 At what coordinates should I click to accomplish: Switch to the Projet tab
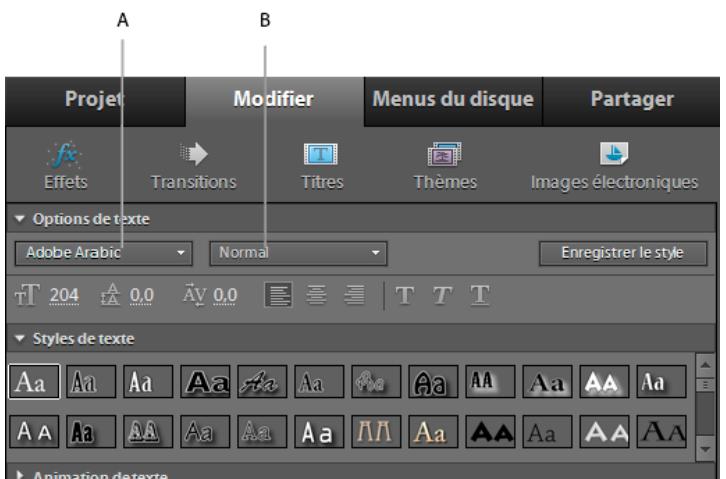pyautogui.click(x=95, y=101)
